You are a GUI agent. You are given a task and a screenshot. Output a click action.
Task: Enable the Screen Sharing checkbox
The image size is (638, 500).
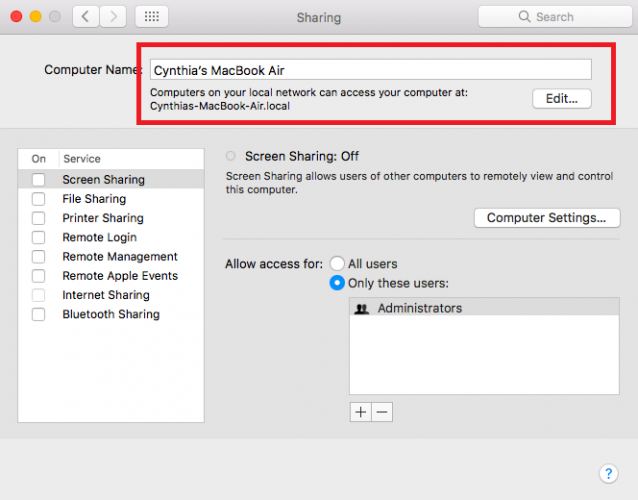pos(39,179)
